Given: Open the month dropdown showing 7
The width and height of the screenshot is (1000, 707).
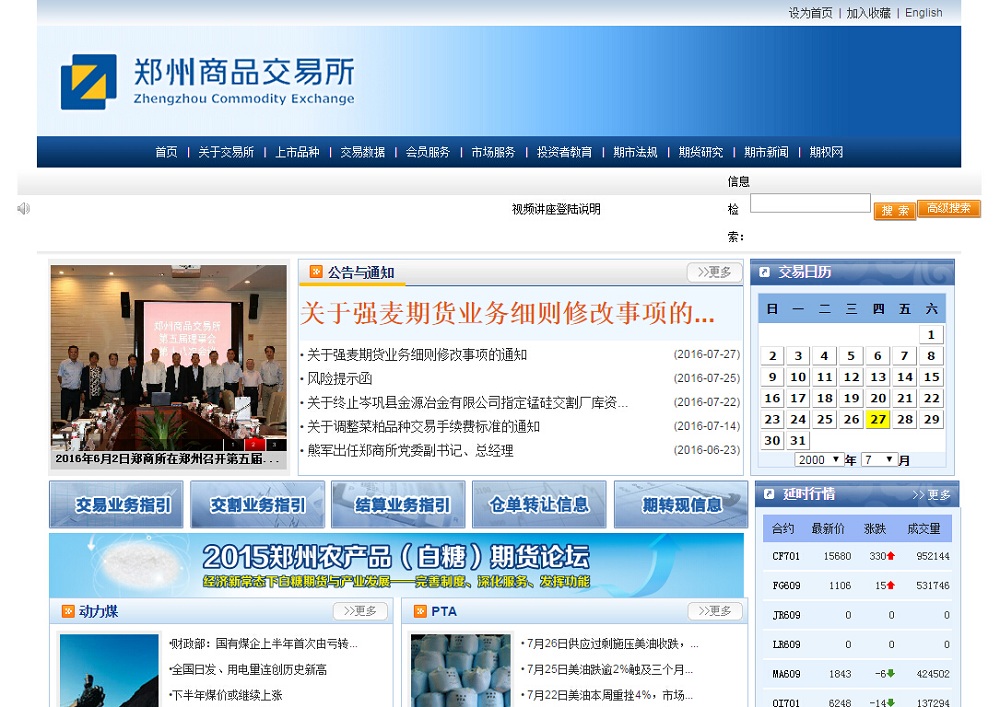Looking at the screenshot, I should coord(879,460).
